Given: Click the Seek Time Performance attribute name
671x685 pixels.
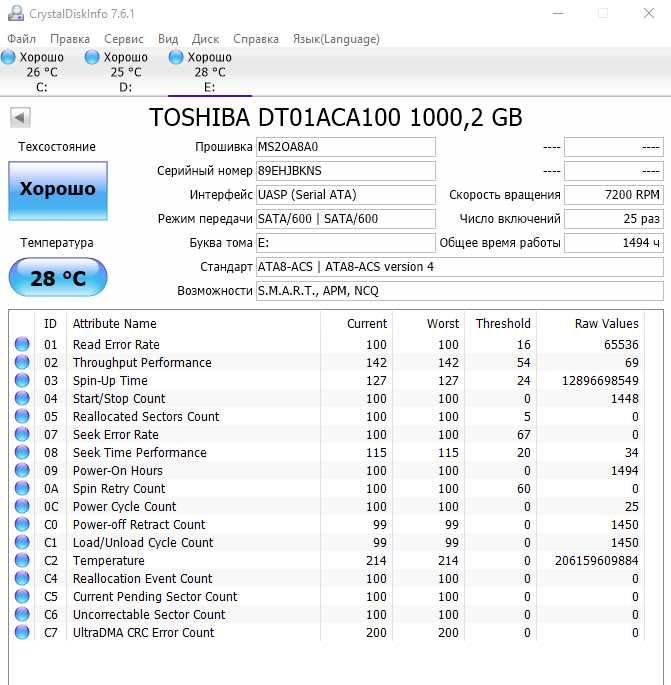Looking at the screenshot, I should pos(139,453).
